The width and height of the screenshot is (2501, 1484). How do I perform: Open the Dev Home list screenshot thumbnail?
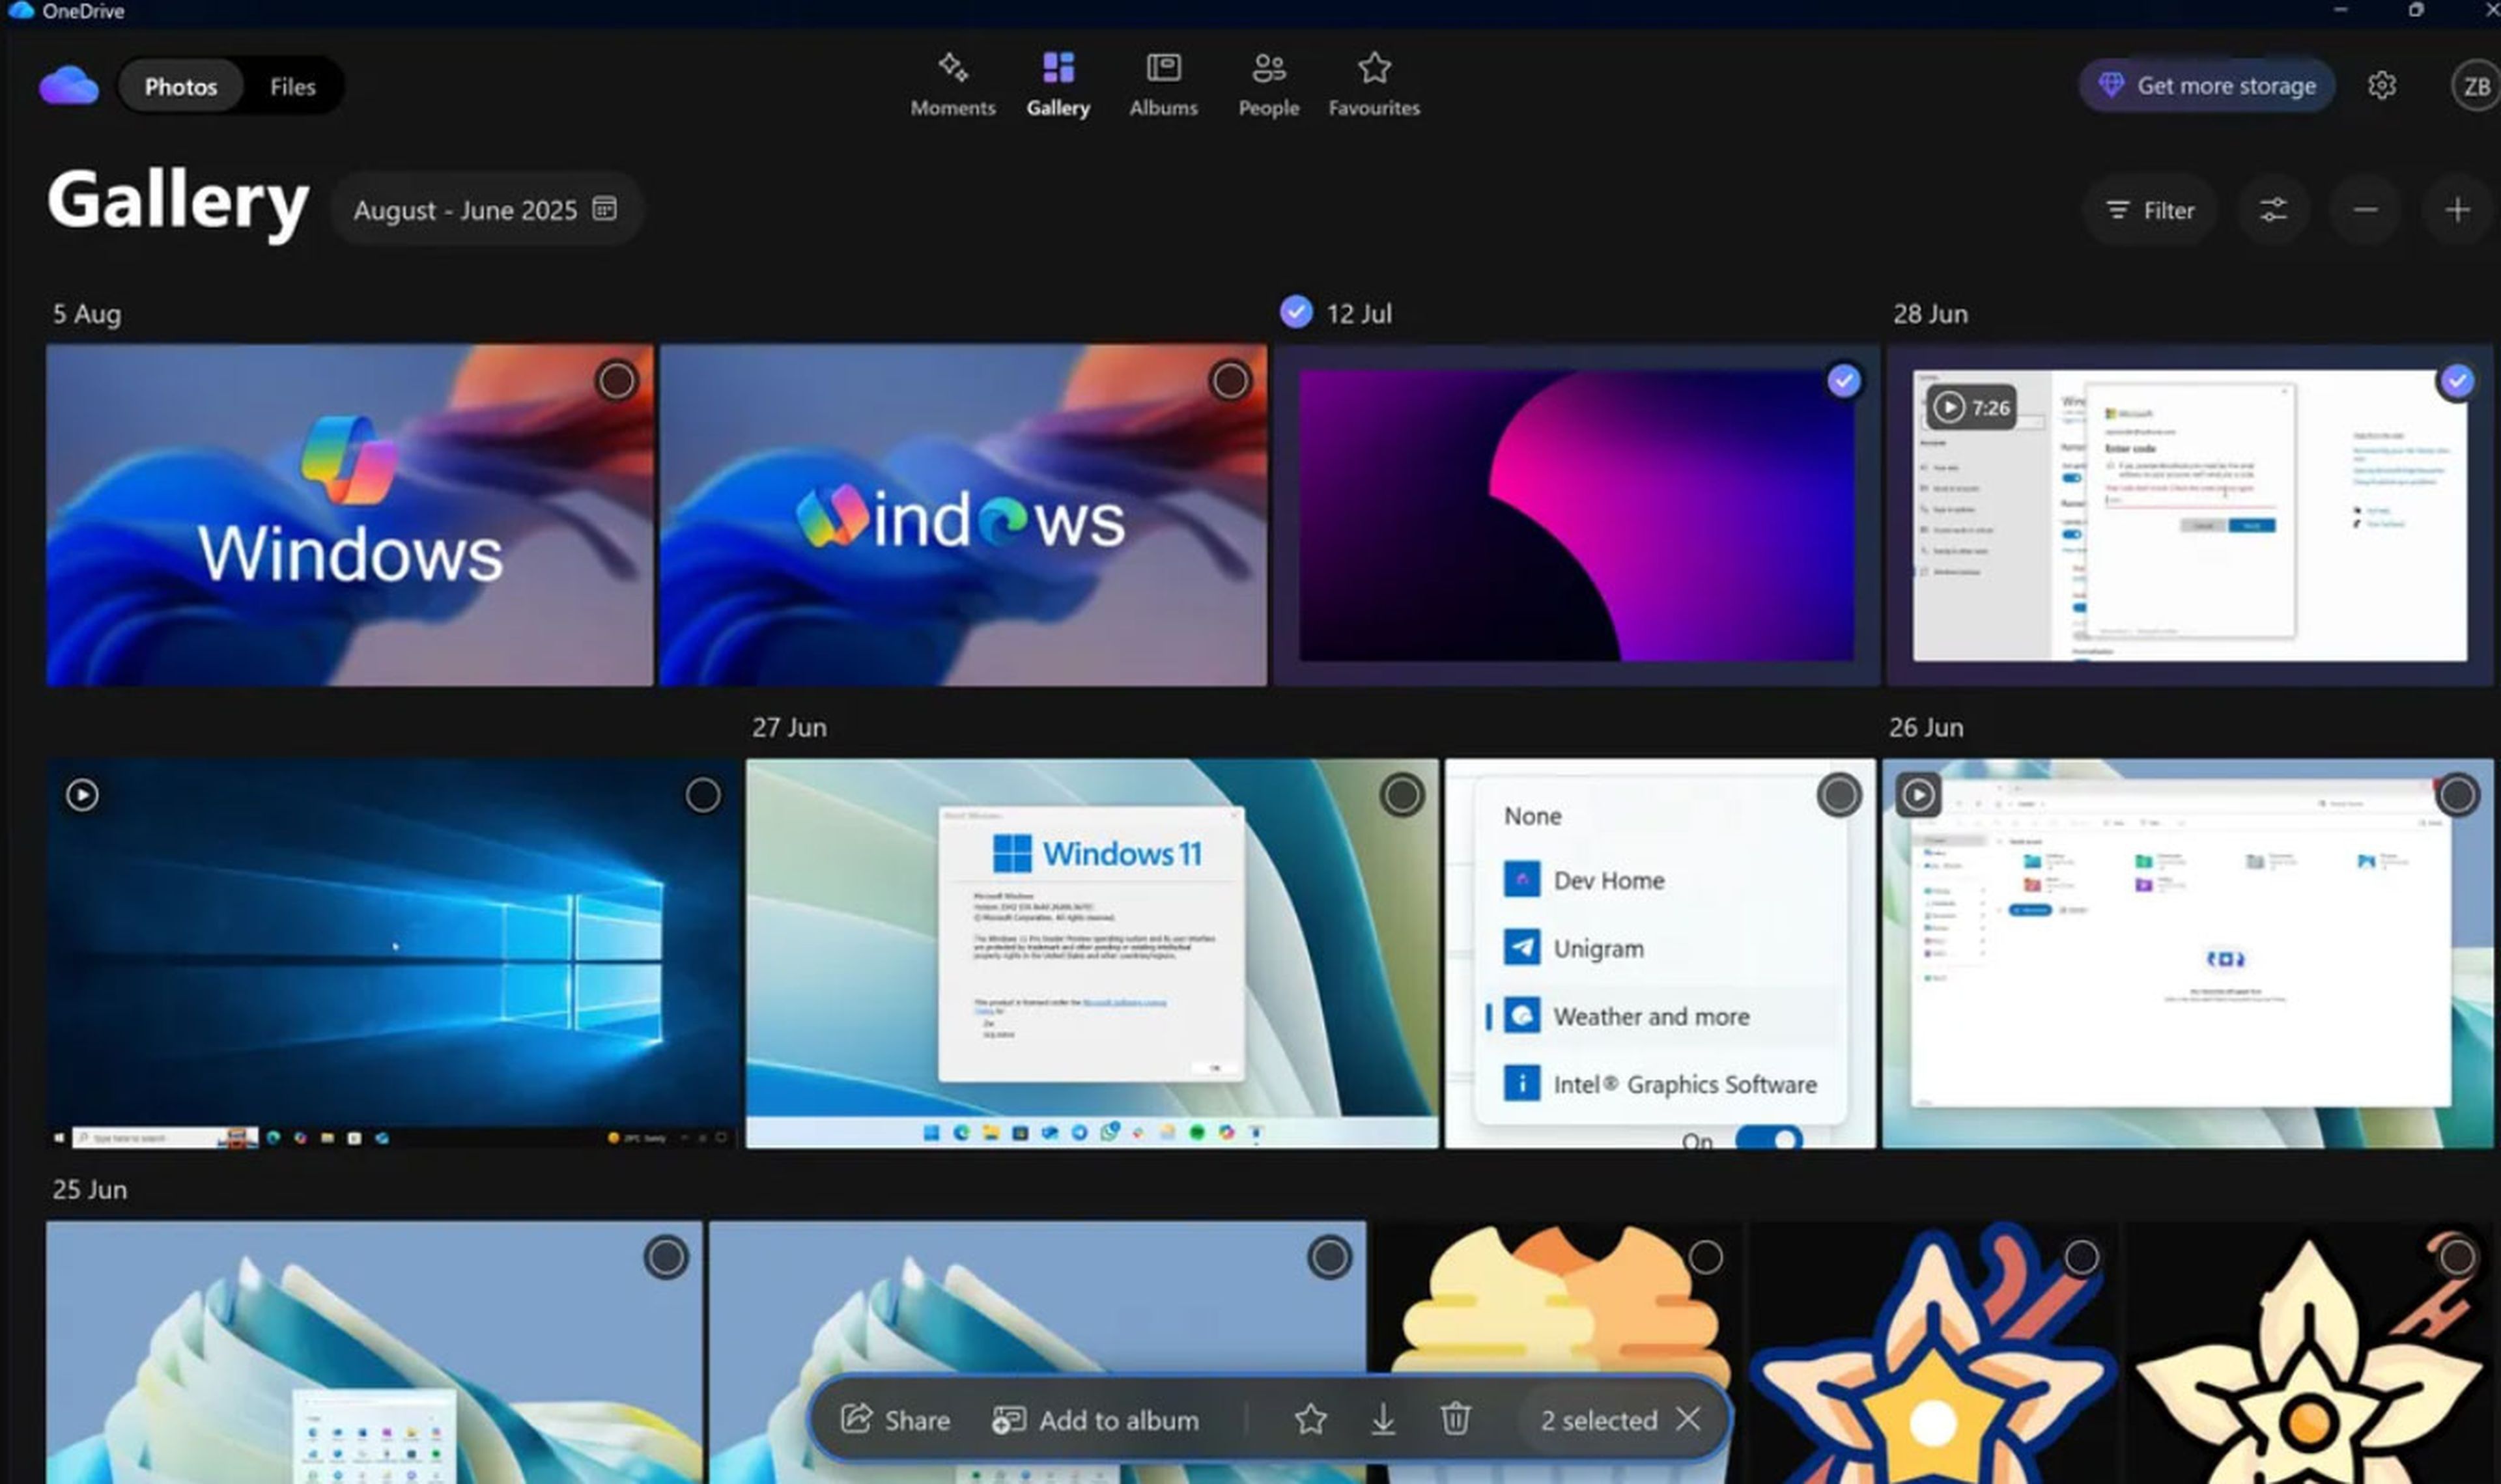coord(1660,953)
